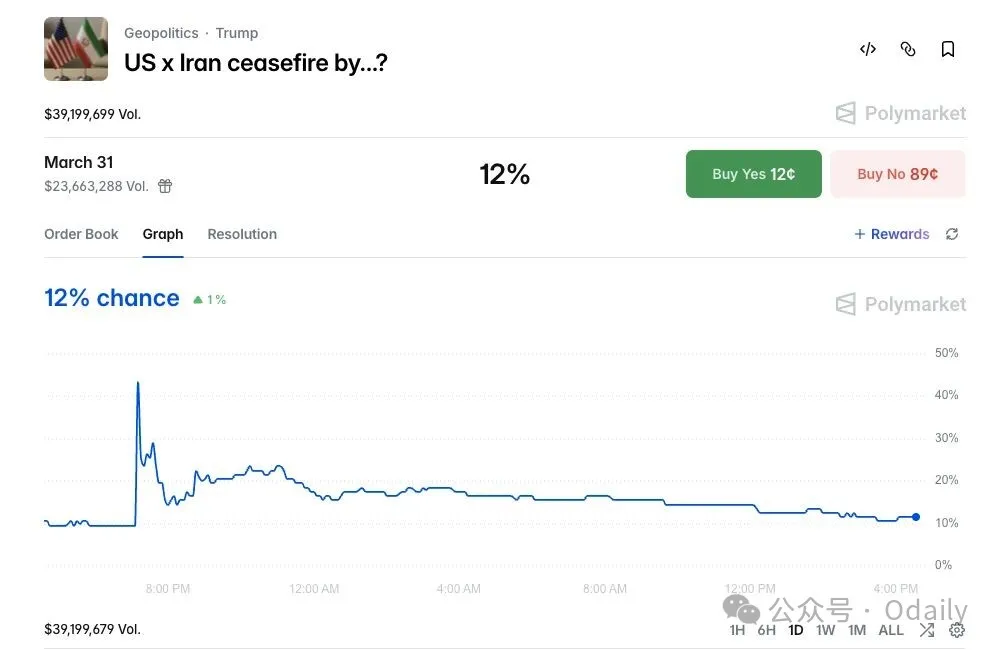Set chart range to 1W
999x650 pixels.
[825, 630]
